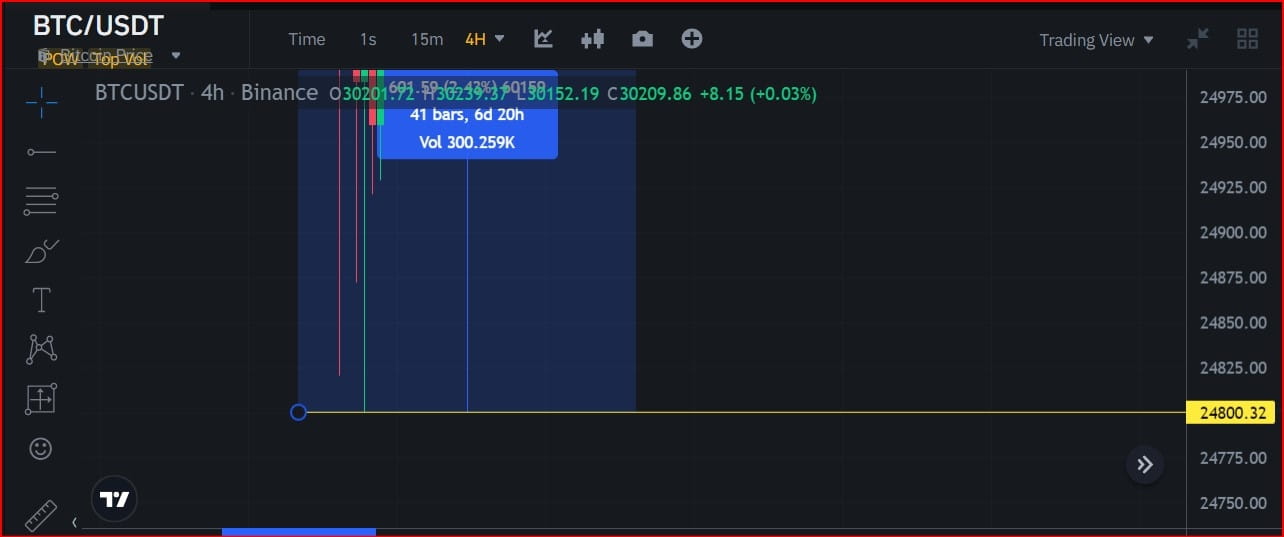Select the 1s interval
This screenshot has height=537, width=1284.
click(x=368, y=39)
